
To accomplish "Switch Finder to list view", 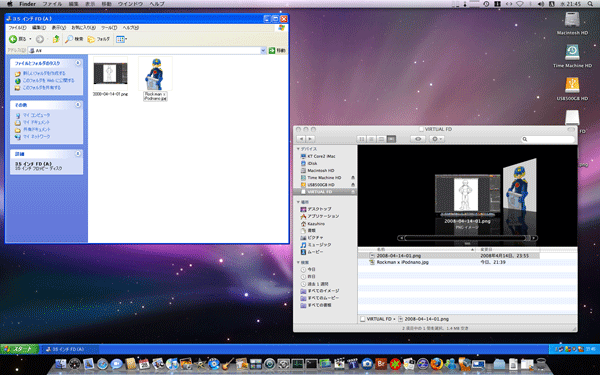I will (x=371, y=139).
